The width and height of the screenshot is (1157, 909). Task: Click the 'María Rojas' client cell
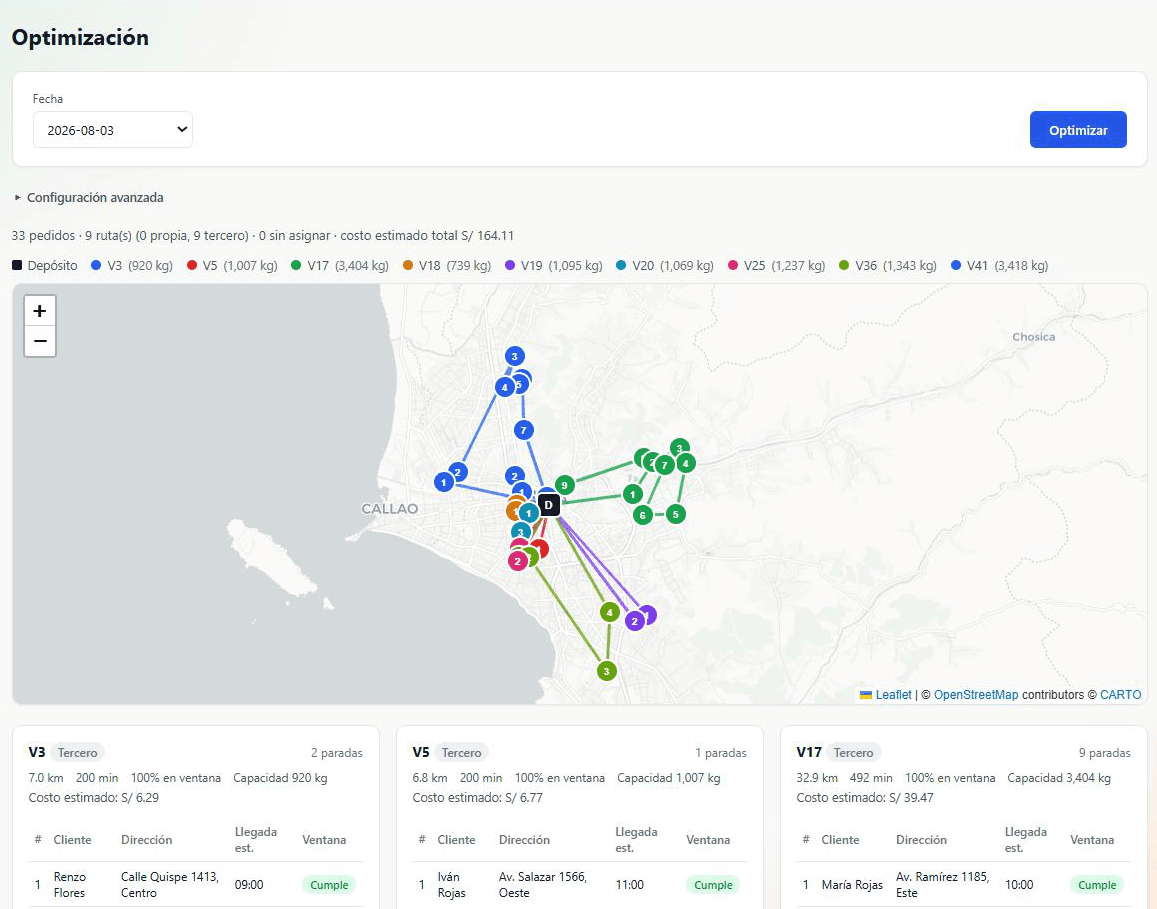pos(852,885)
